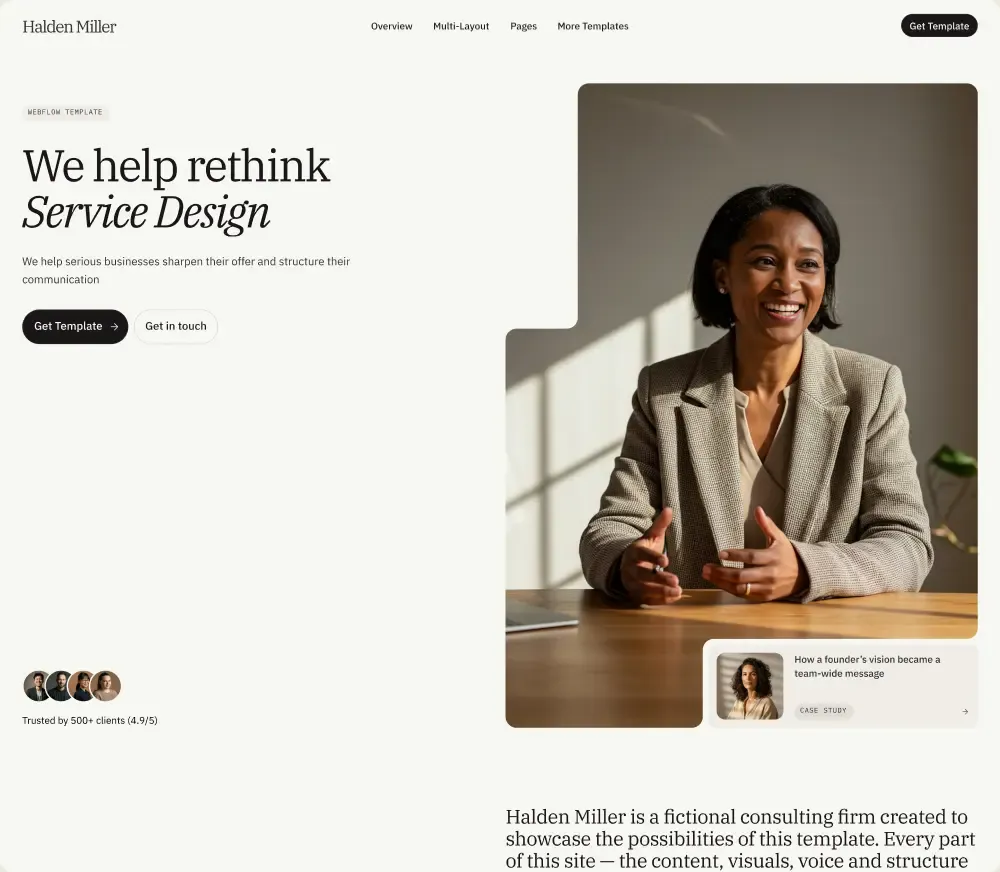Click the Webflow Template tag
This screenshot has width=1000, height=872.
[65, 112]
